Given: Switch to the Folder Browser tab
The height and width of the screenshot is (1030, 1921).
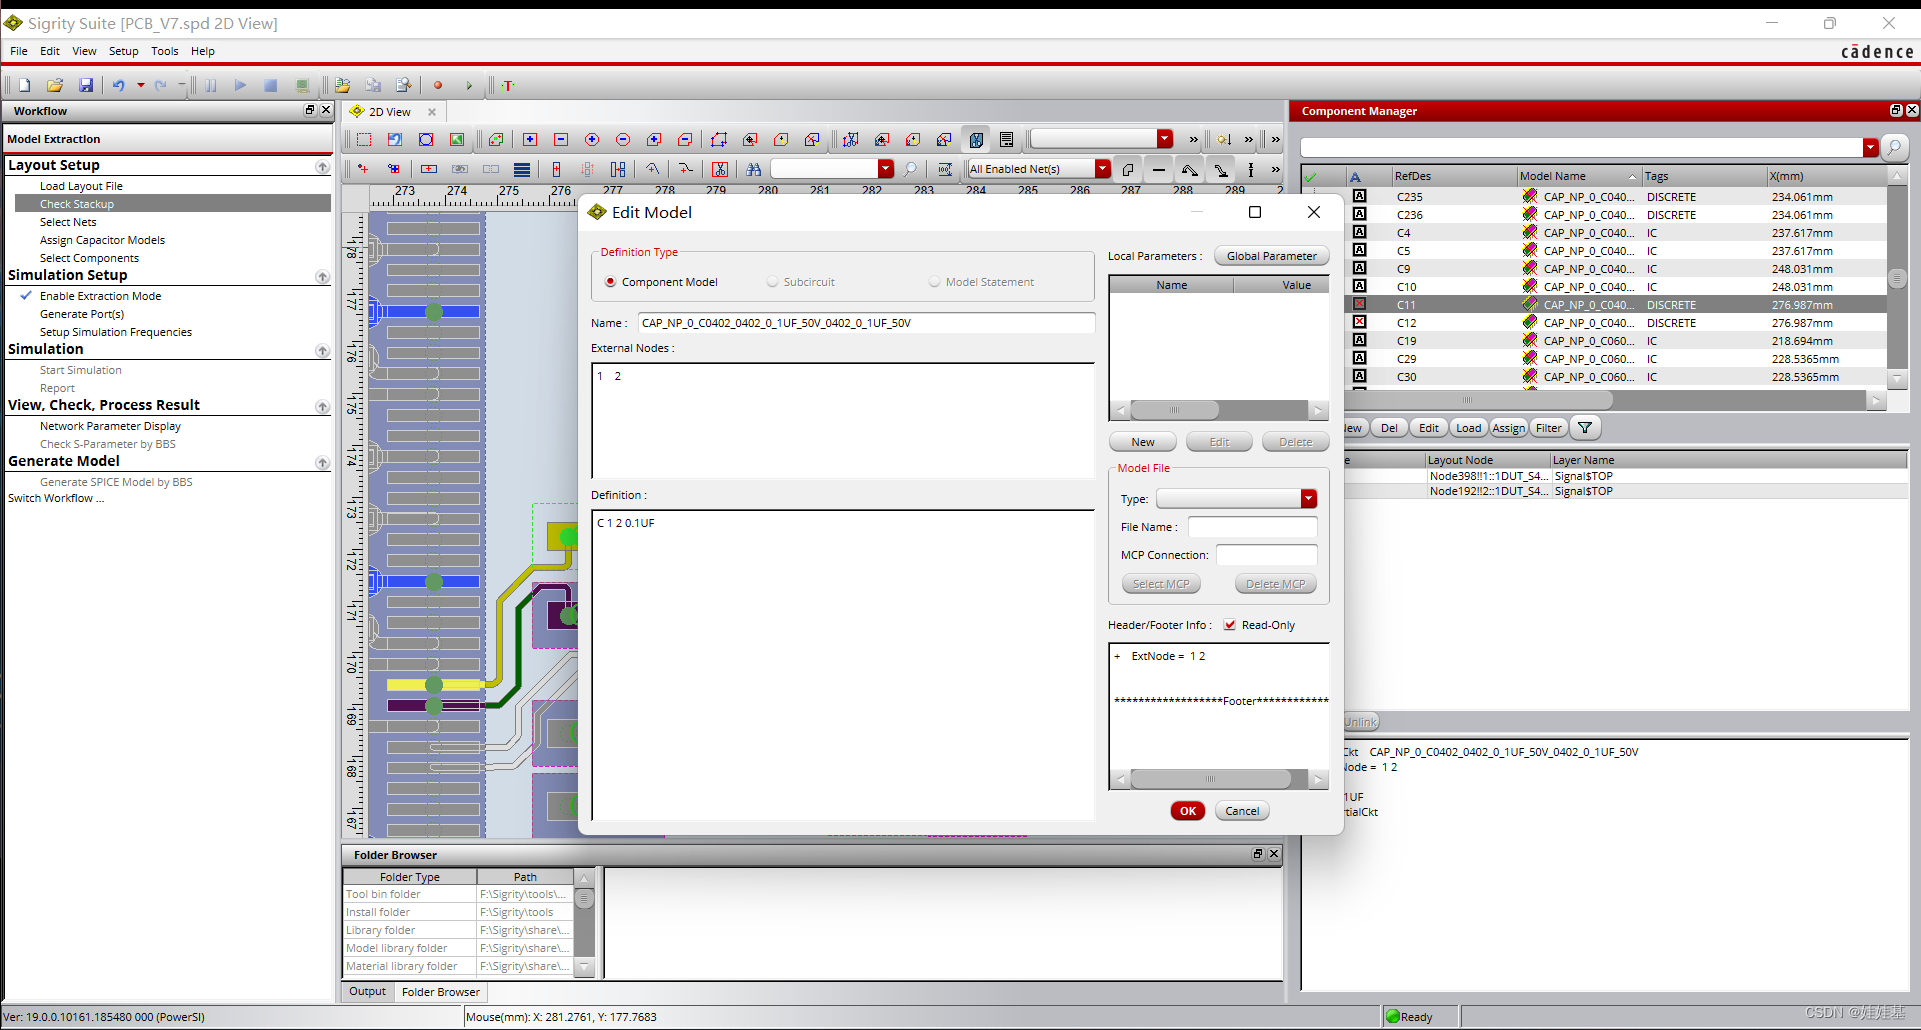Looking at the screenshot, I should pyautogui.click(x=440, y=992).
